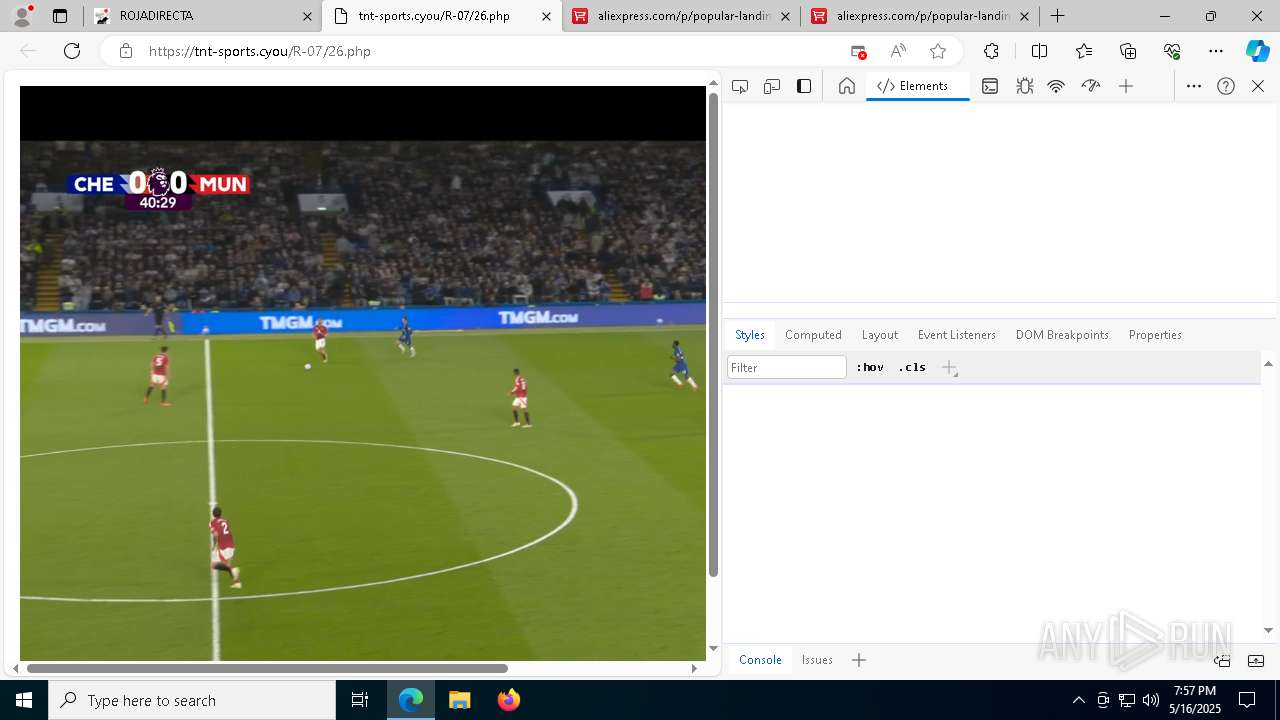Open the DevTools Welcome home icon

pos(847,86)
